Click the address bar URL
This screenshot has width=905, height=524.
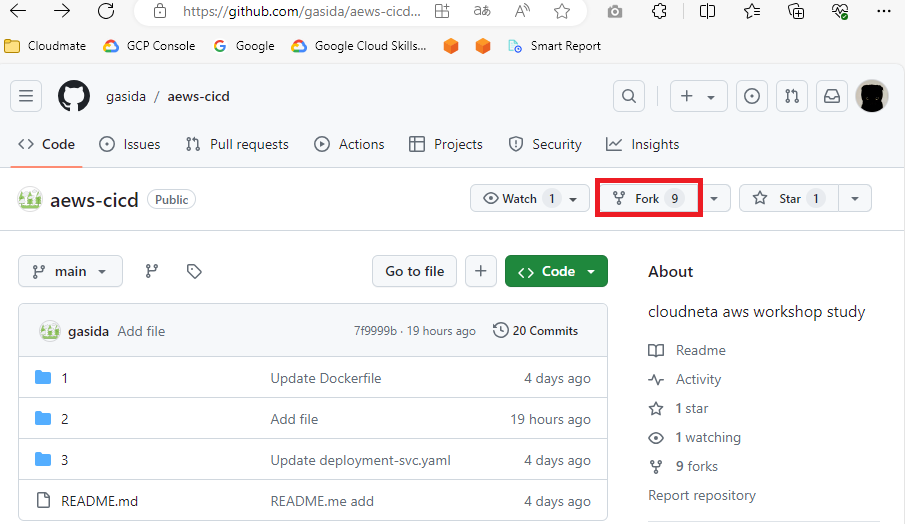point(301,11)
